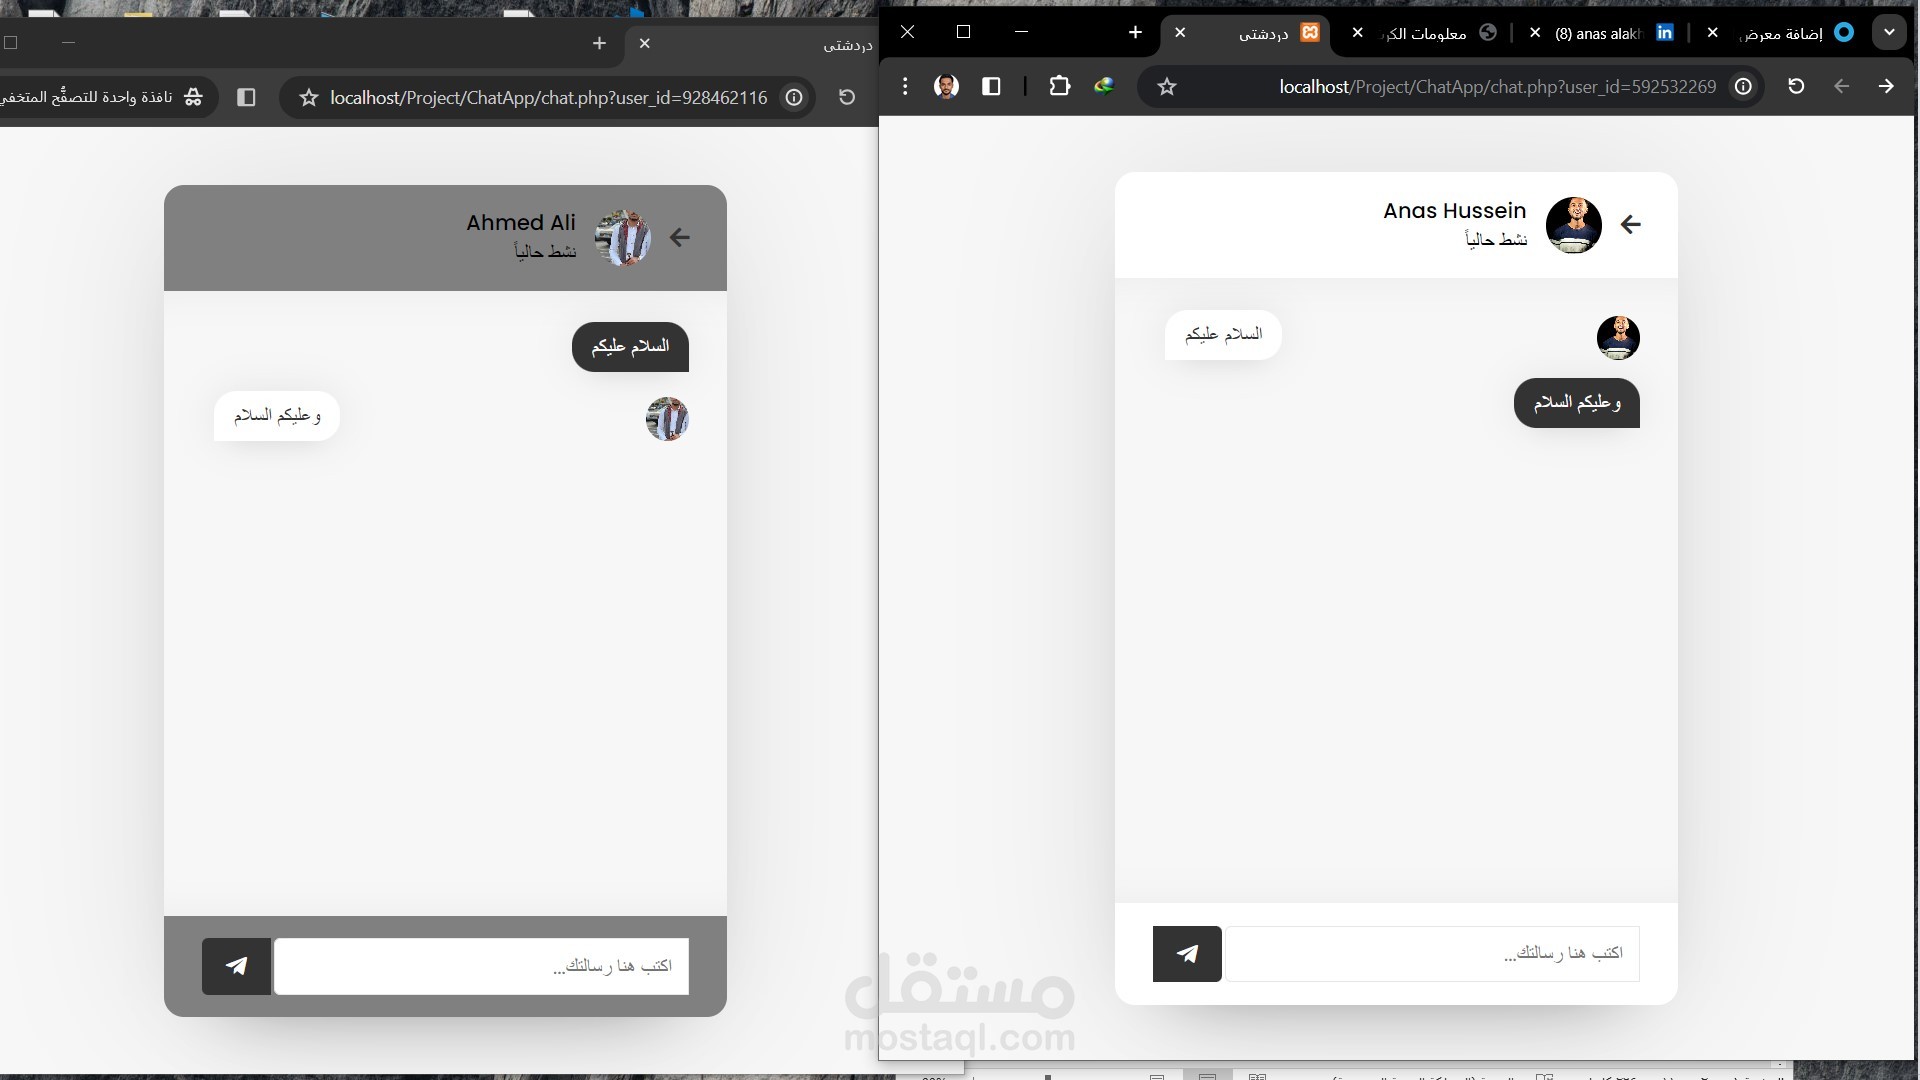
Task: Open the tab search dropdown arrow
Action: (x=1889, y=32)
